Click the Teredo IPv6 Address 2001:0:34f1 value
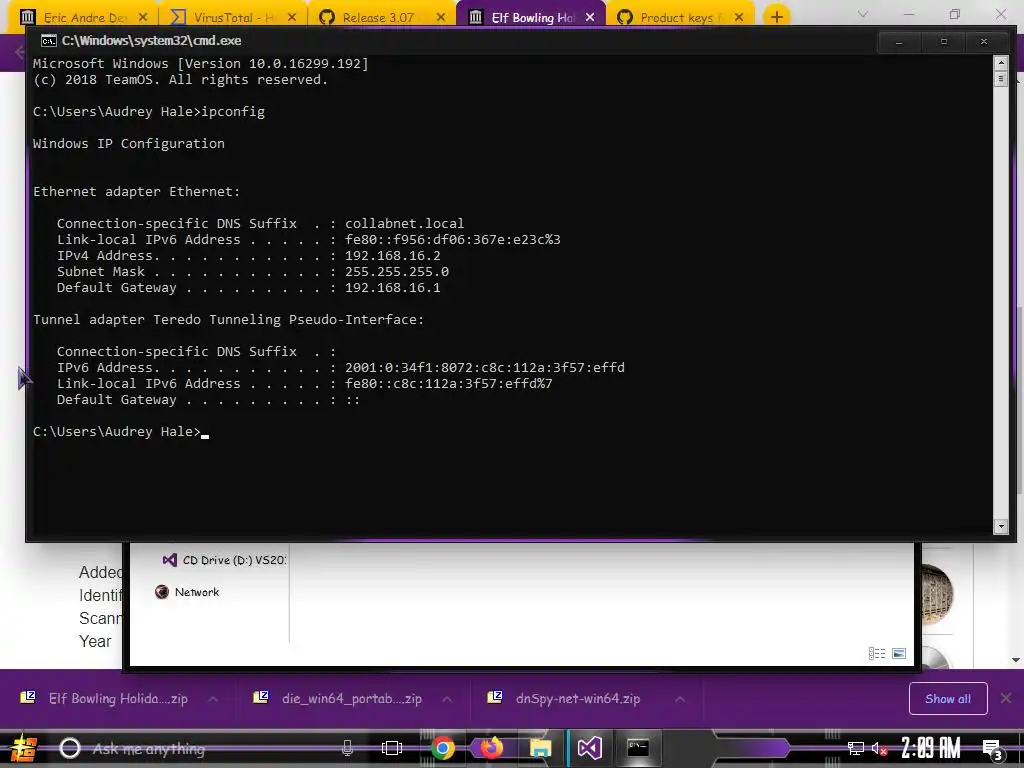Screen dimensions: 1024x768 pyautogui.click(x=485, y=368)
